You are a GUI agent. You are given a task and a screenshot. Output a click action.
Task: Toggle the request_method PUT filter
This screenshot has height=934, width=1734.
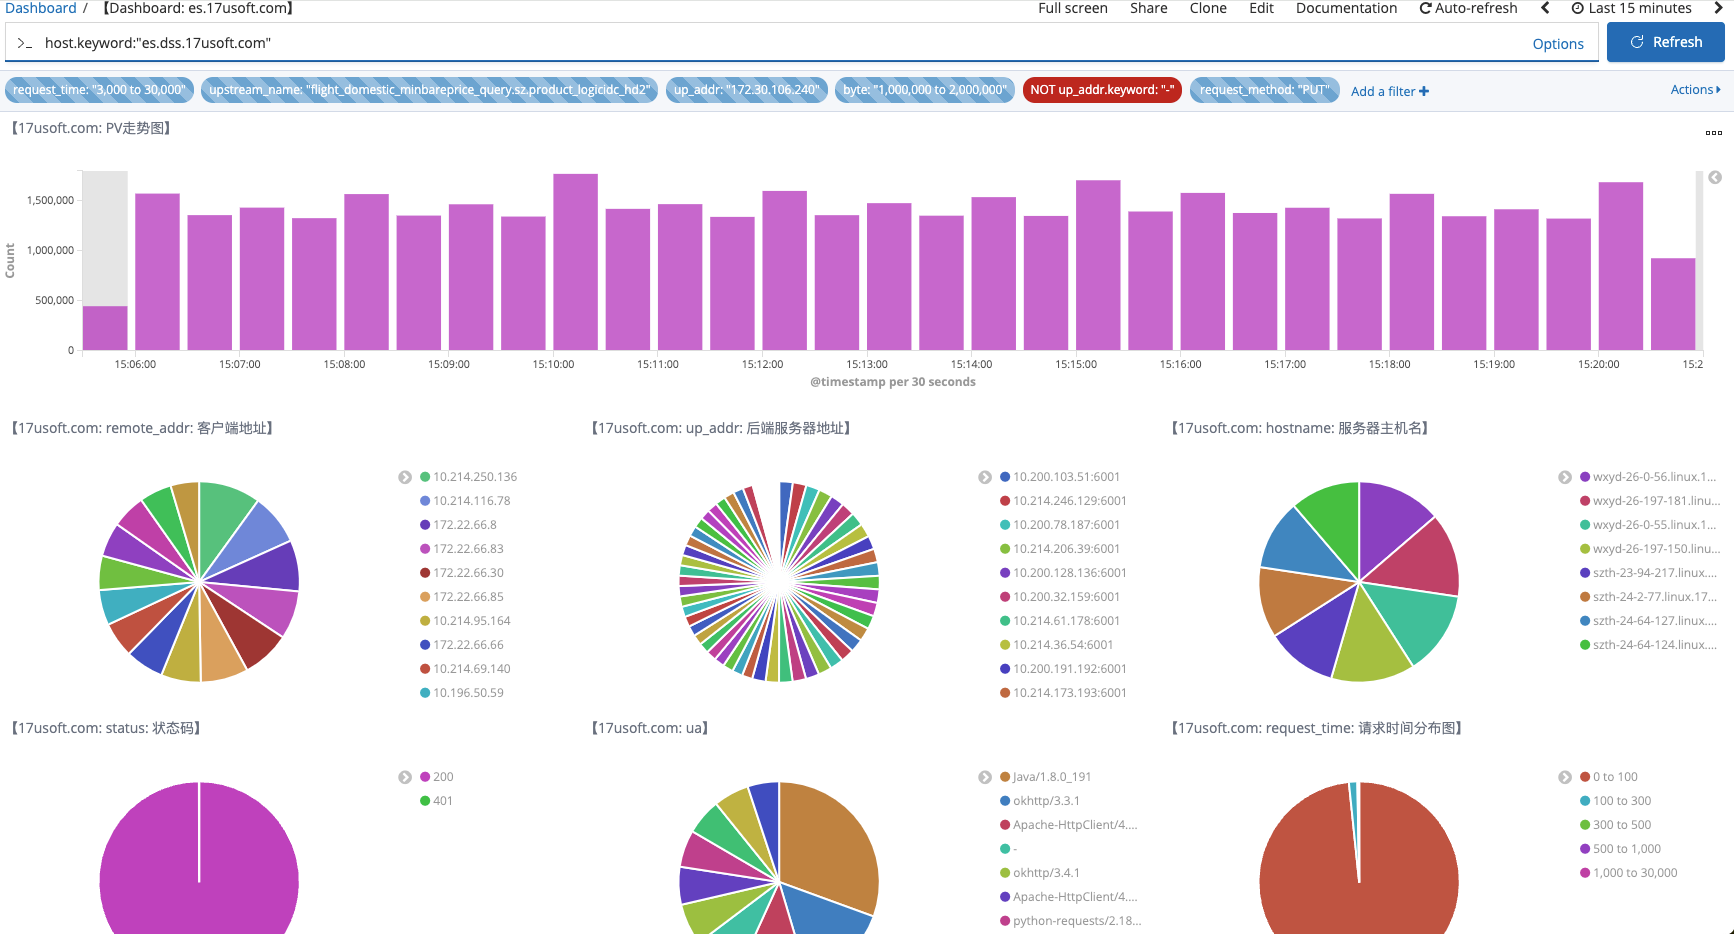pyautogui.click(x=1264, y=90)
